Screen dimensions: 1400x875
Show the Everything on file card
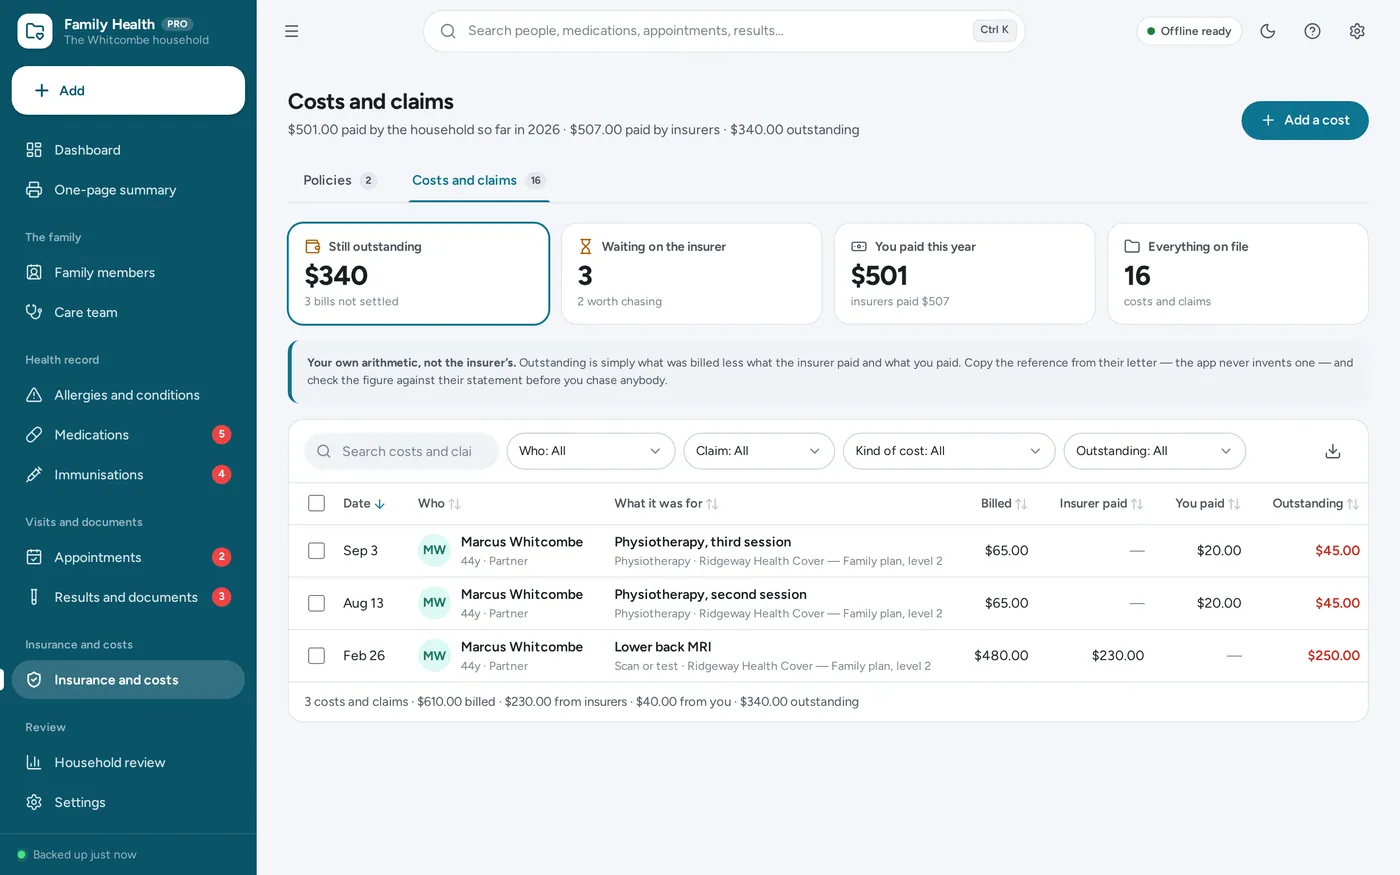pos(1238,274)
